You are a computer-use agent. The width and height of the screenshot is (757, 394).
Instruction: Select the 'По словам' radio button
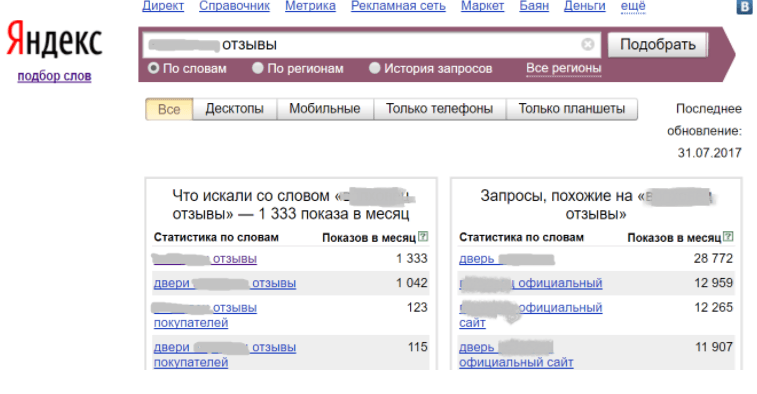154,68
